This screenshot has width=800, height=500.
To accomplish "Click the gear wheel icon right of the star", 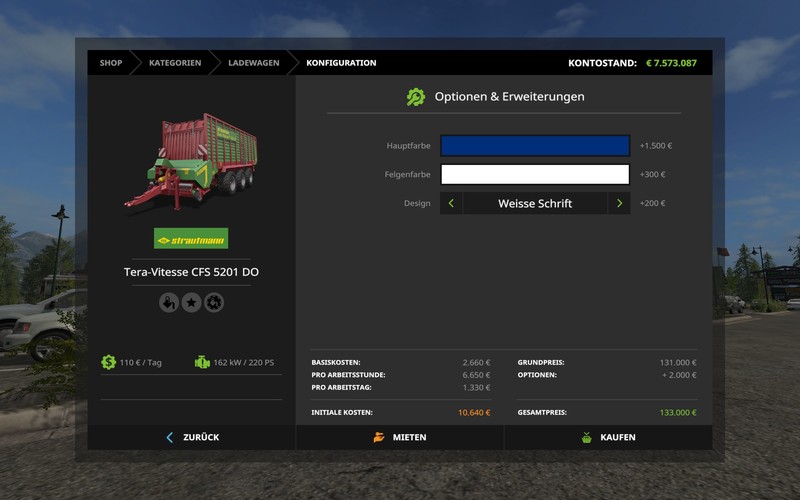I will [x=214, y=302].
